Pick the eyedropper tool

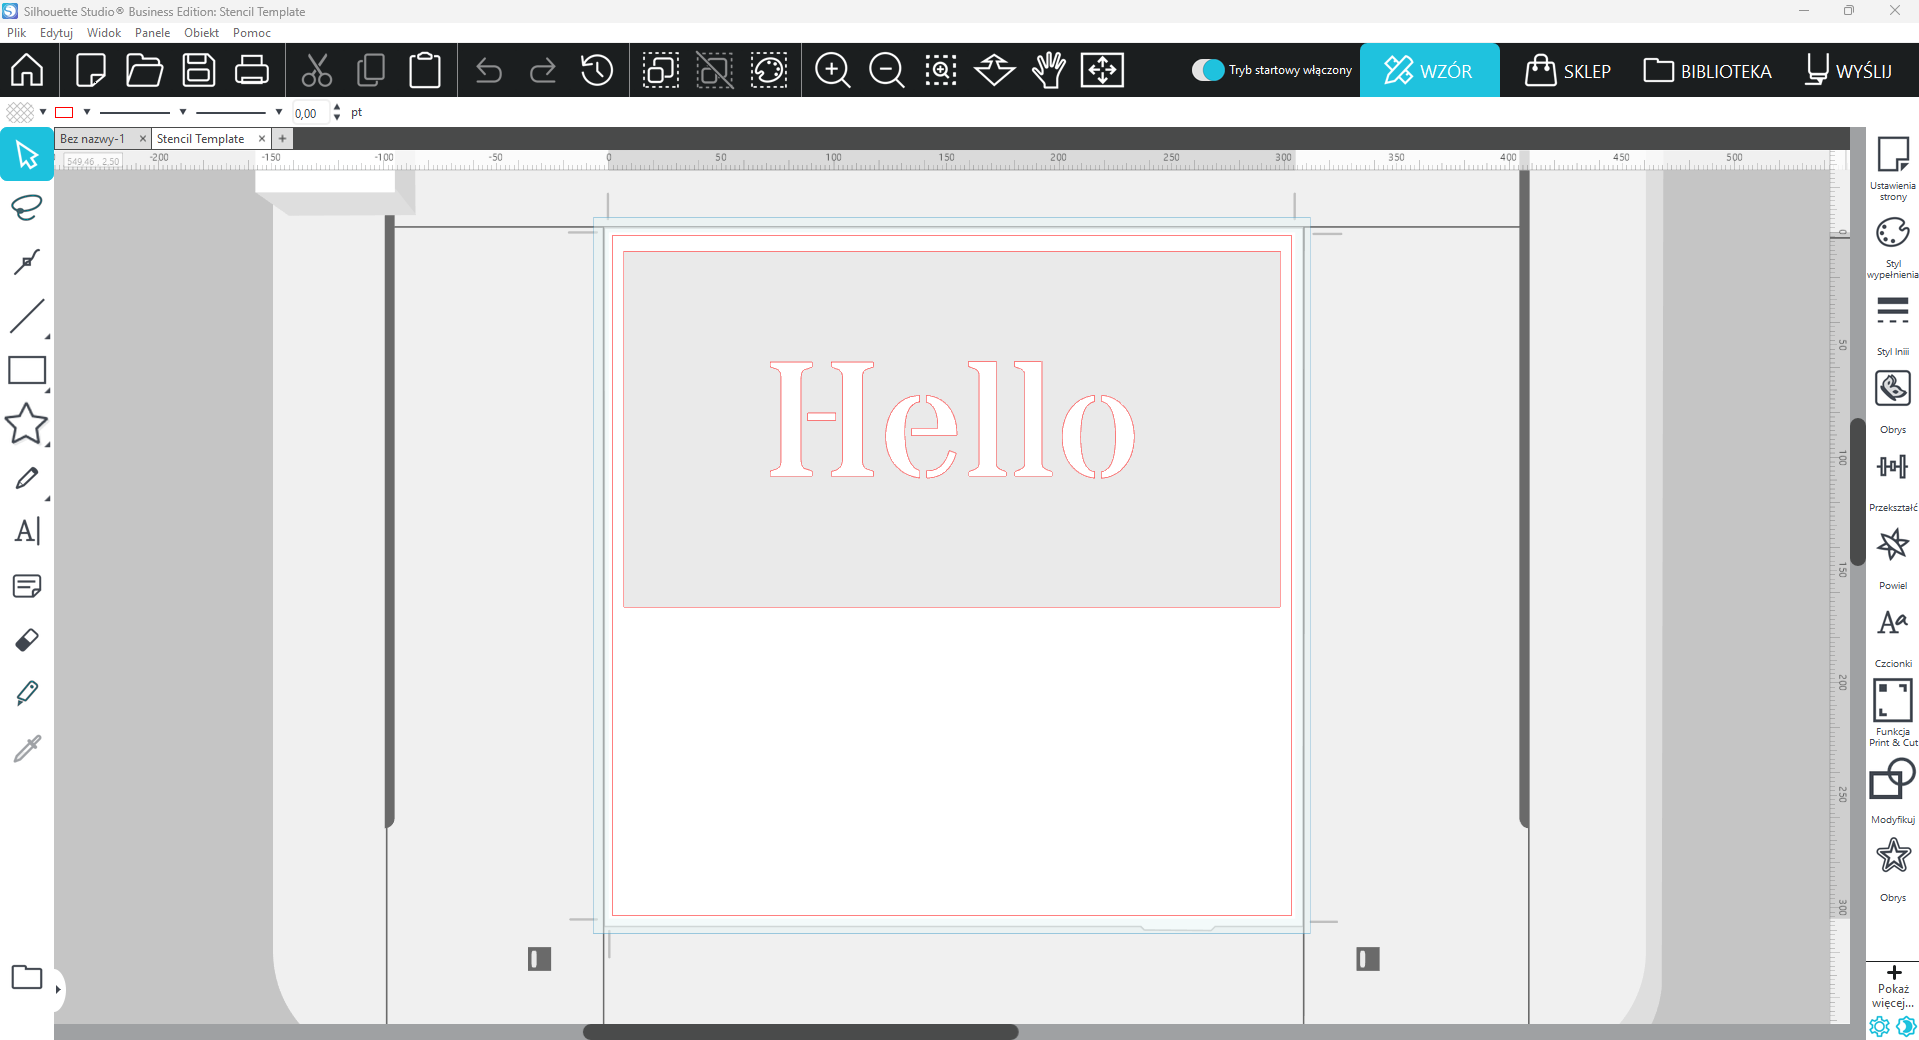coord(27,747)
